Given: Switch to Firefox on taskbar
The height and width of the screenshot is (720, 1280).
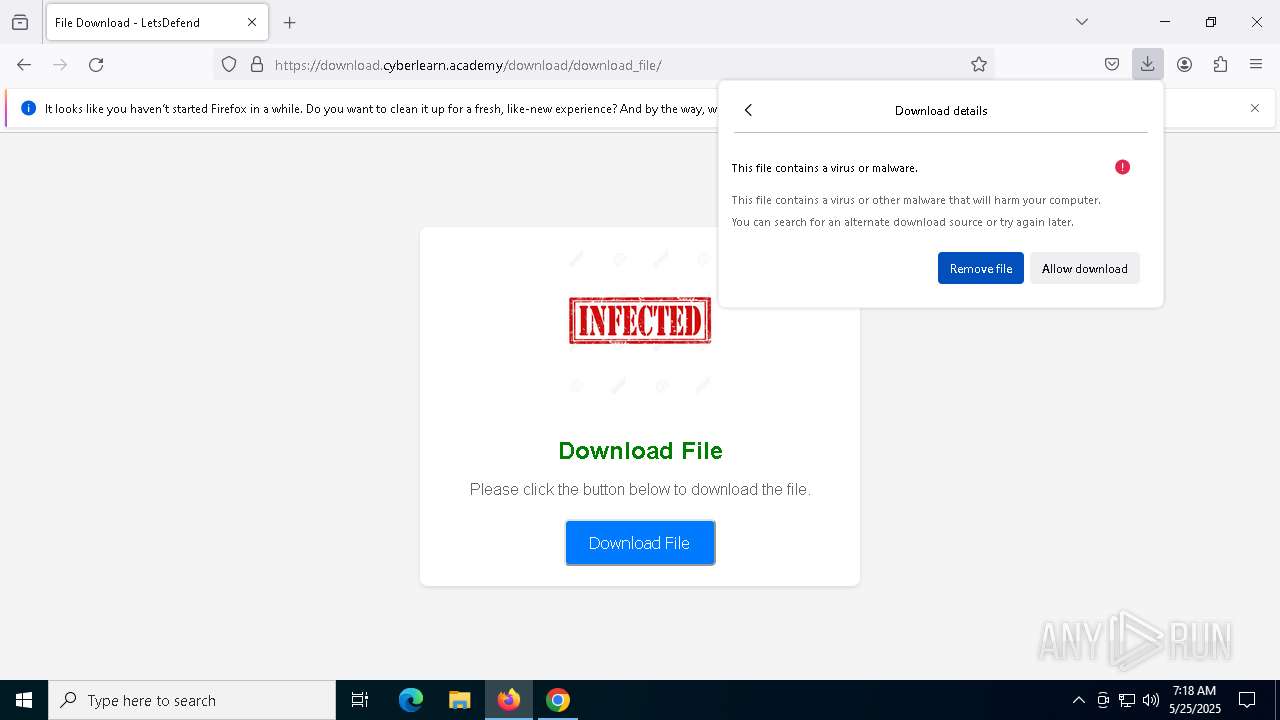Looking at the screenshot, I should coord(509,700).
